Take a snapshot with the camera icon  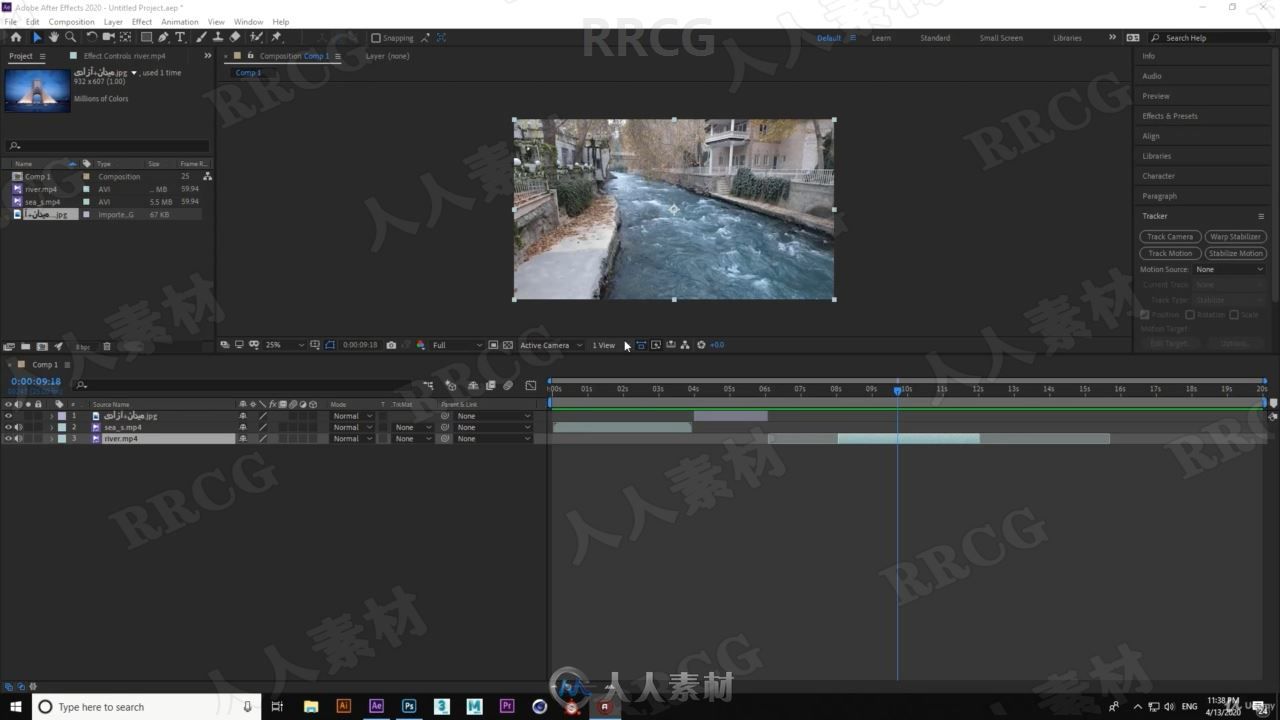pos(391,345)
